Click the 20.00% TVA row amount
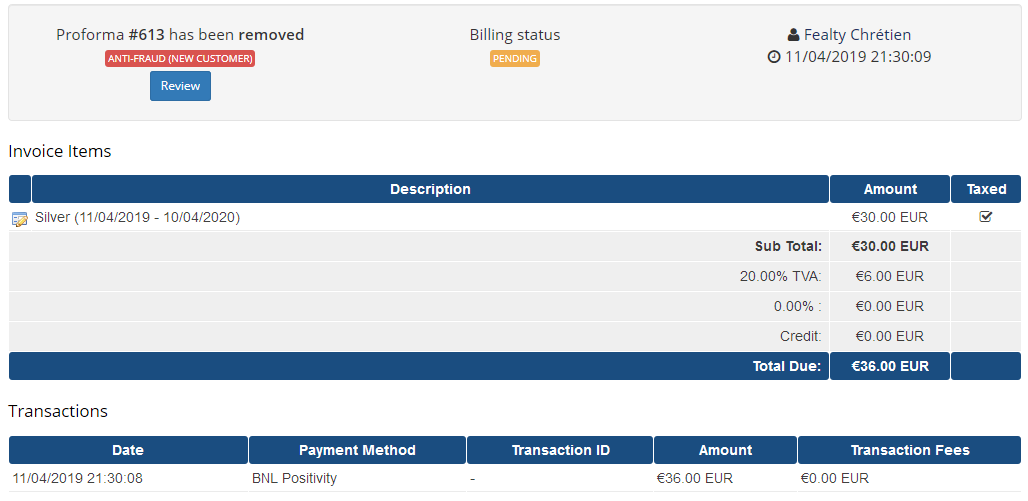1028x501 pixels. [x=890, y=276]
